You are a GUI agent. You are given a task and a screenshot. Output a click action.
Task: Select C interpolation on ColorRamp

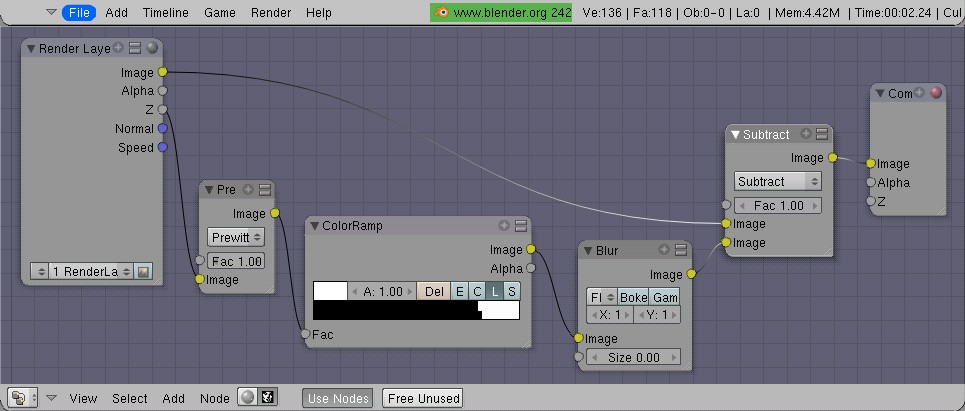point(477,291)
